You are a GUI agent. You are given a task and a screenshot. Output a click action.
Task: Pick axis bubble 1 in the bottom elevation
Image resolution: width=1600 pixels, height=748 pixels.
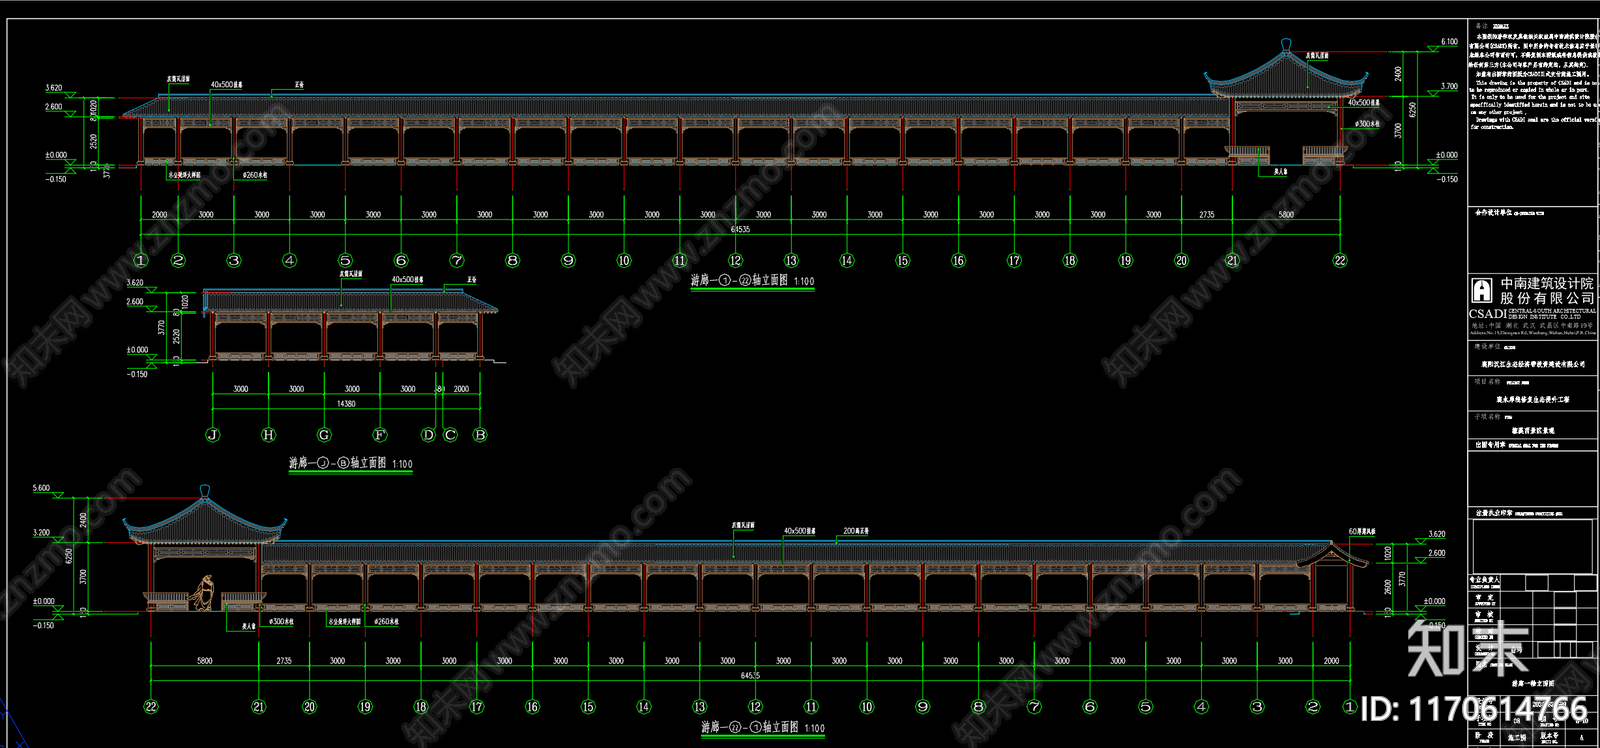pyautogui.click(x=1350, y=706)
